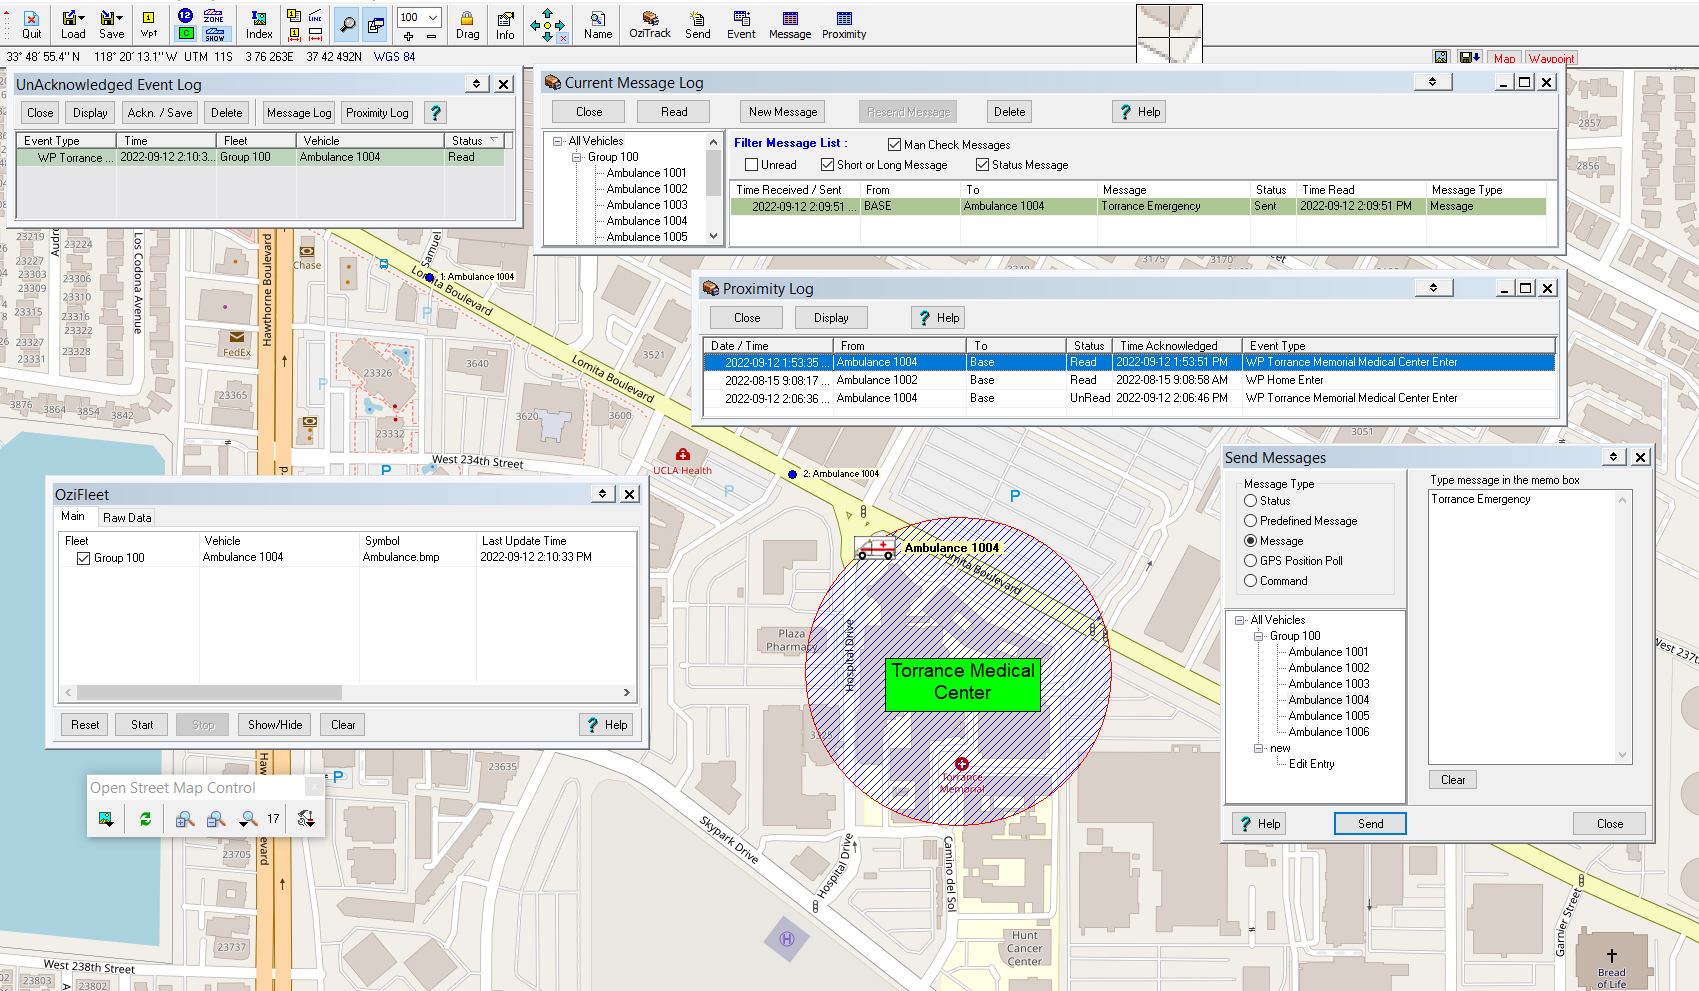Click the Waypoint tab near top right
Image resolution: width=1699 pixels, height=991 pixels.
click(x=1551, y=58)
